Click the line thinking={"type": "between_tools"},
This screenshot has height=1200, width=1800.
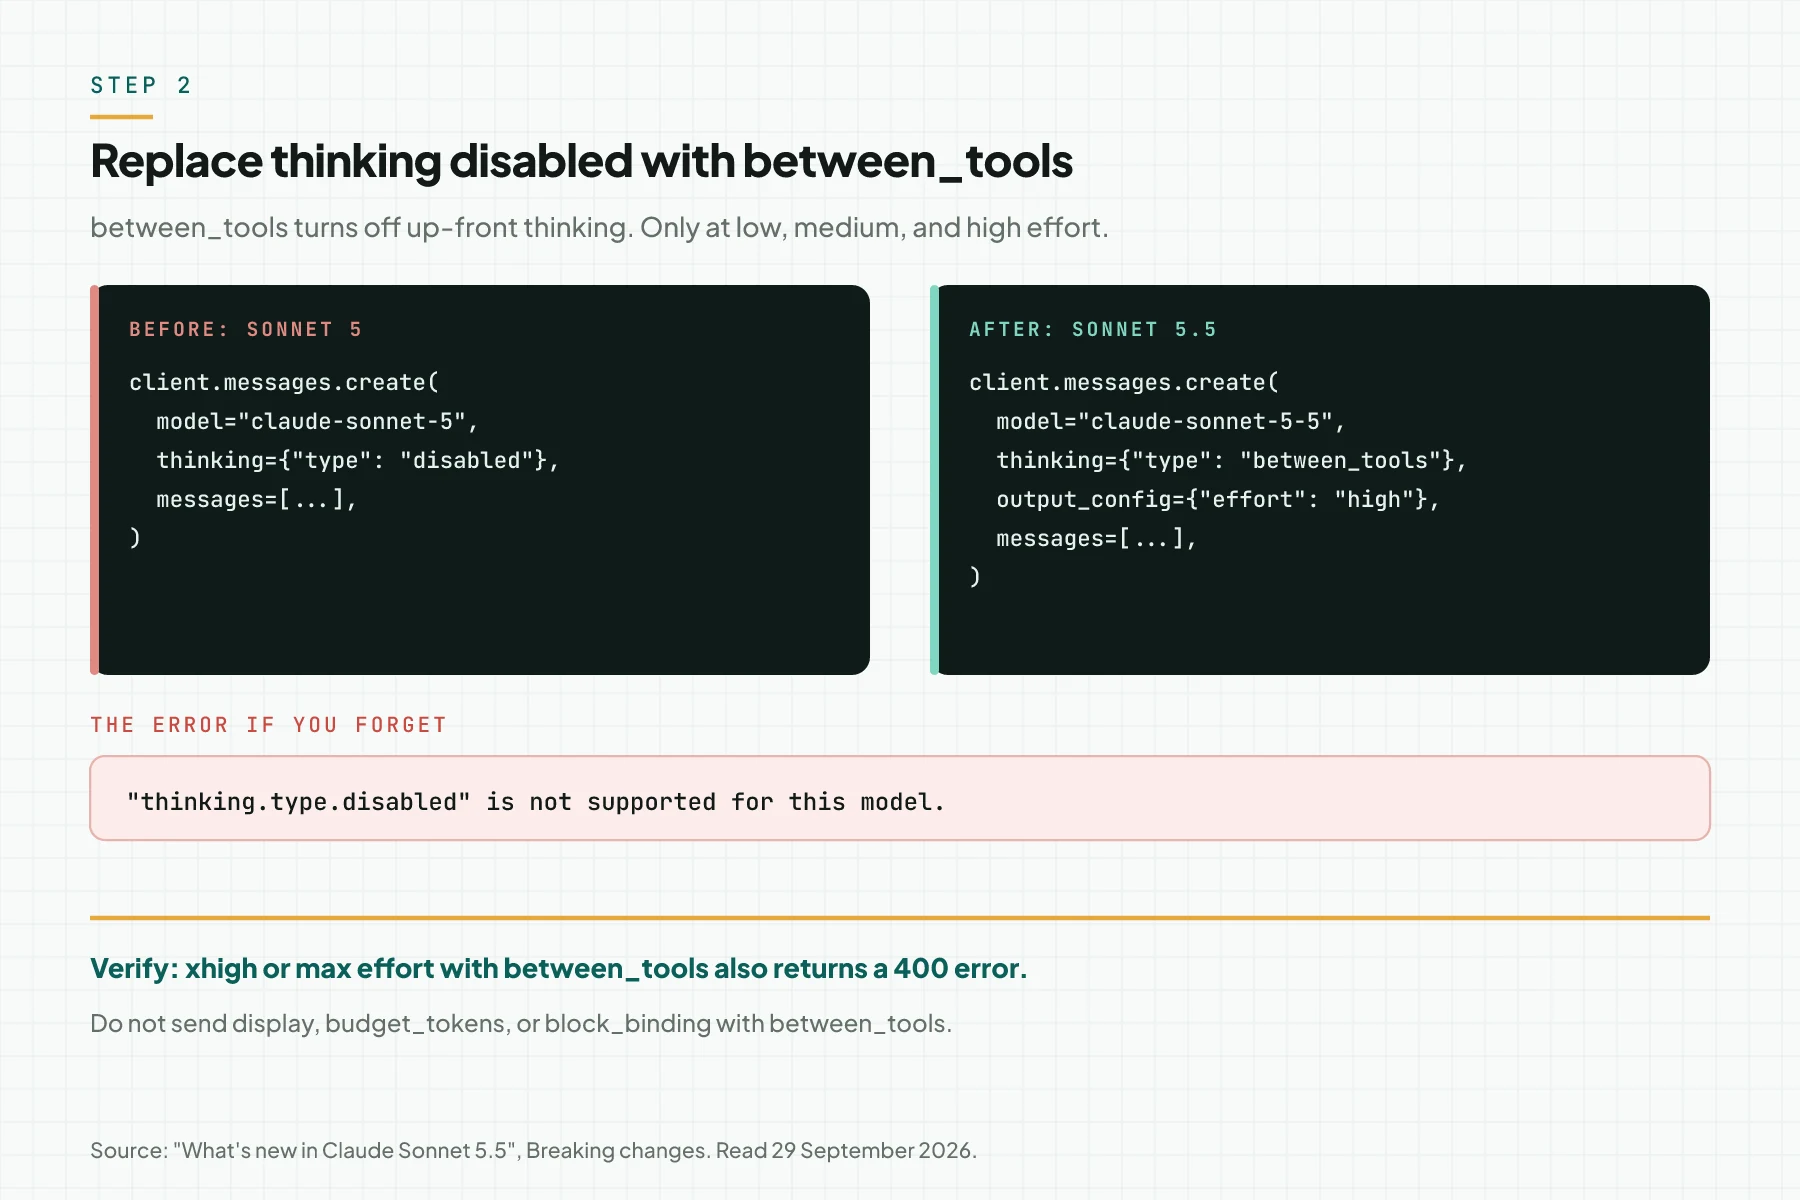1231,461
